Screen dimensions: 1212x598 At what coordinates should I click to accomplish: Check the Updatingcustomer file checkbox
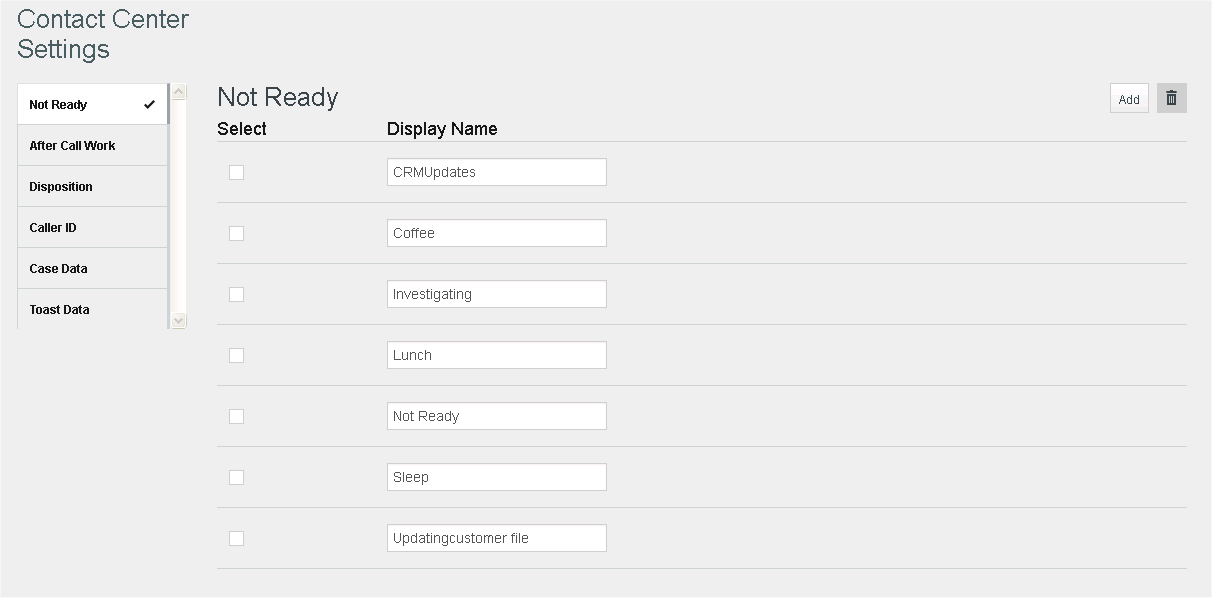(236, 538)
